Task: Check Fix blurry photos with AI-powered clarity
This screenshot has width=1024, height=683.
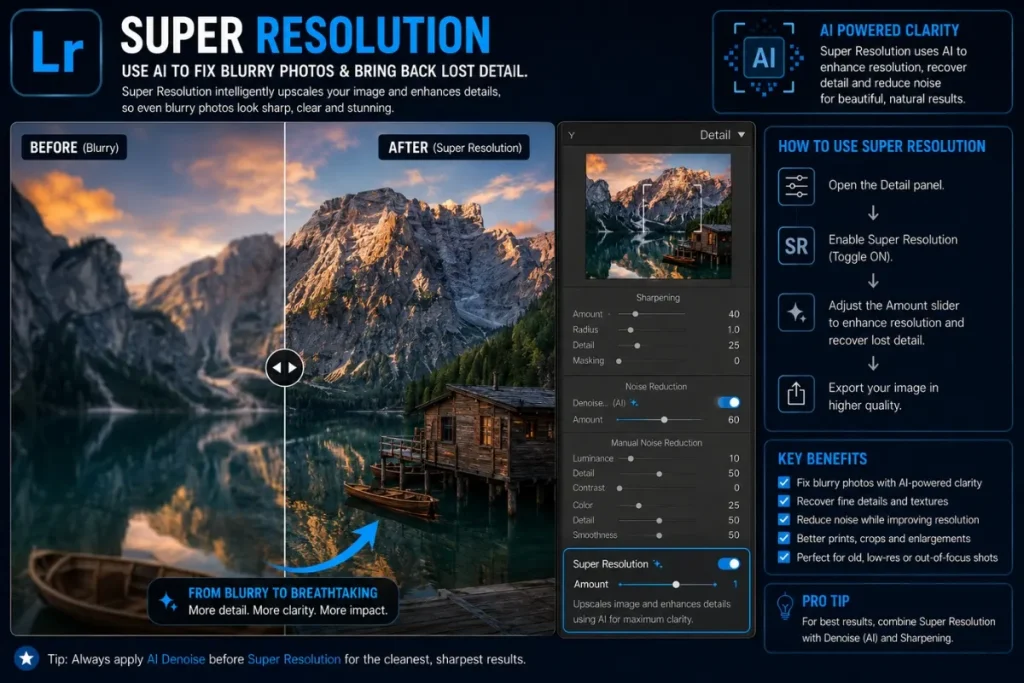Action: pos(784,483)
